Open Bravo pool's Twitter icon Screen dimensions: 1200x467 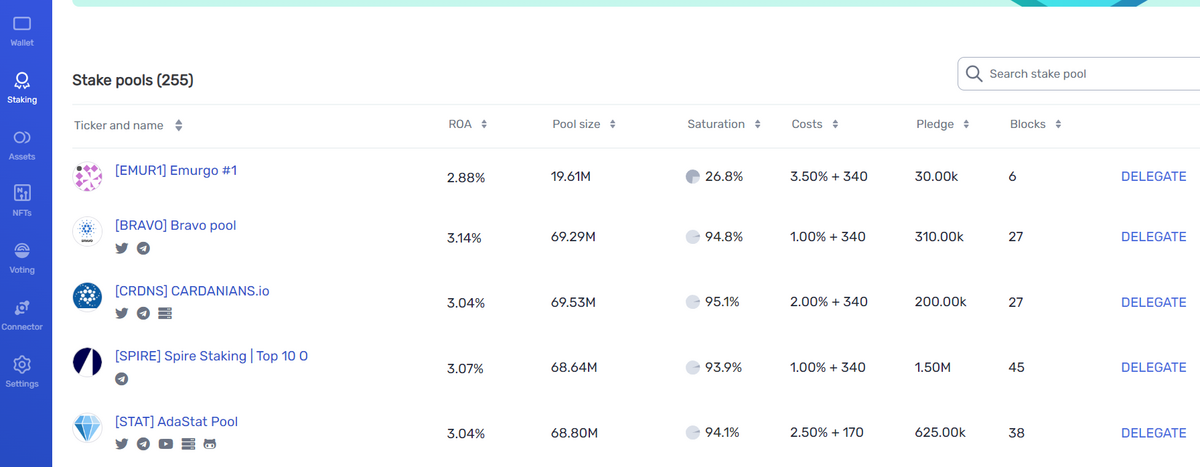coord(122,248)
